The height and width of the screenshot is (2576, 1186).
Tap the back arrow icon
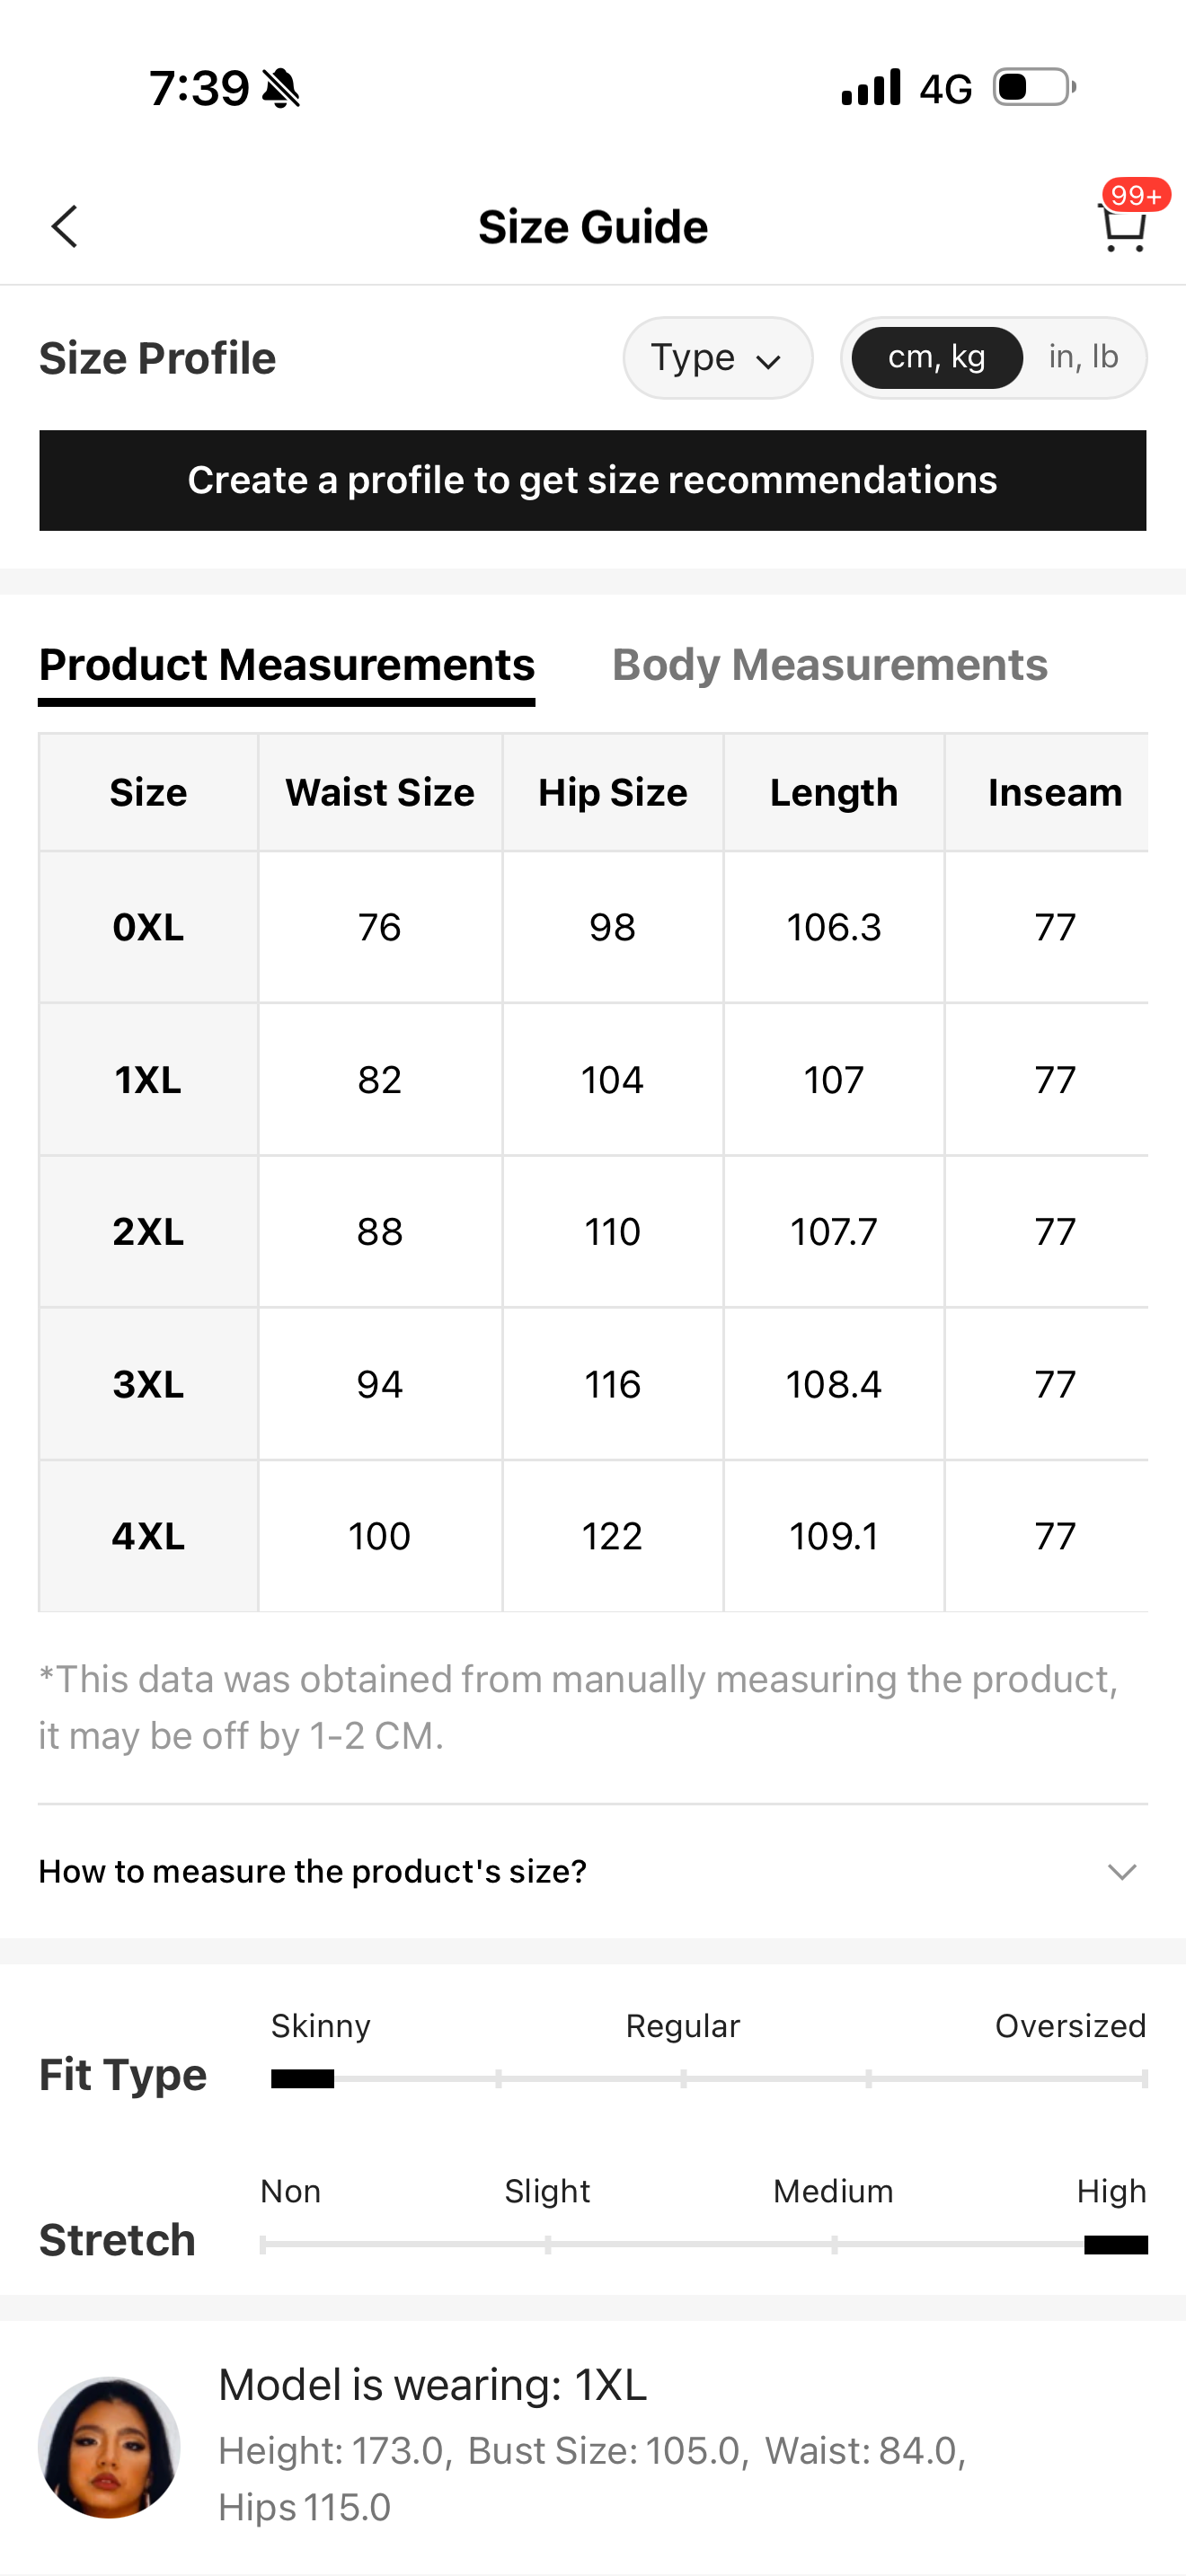(x=65, y=226)
